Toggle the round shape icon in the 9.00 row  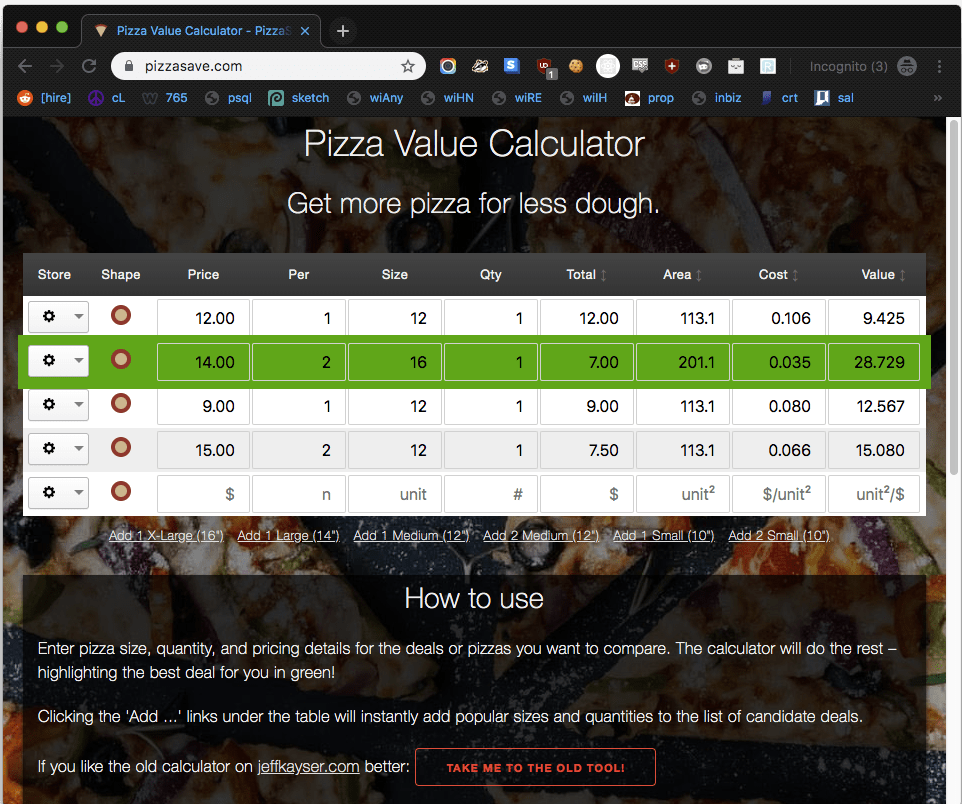[121, 404]
